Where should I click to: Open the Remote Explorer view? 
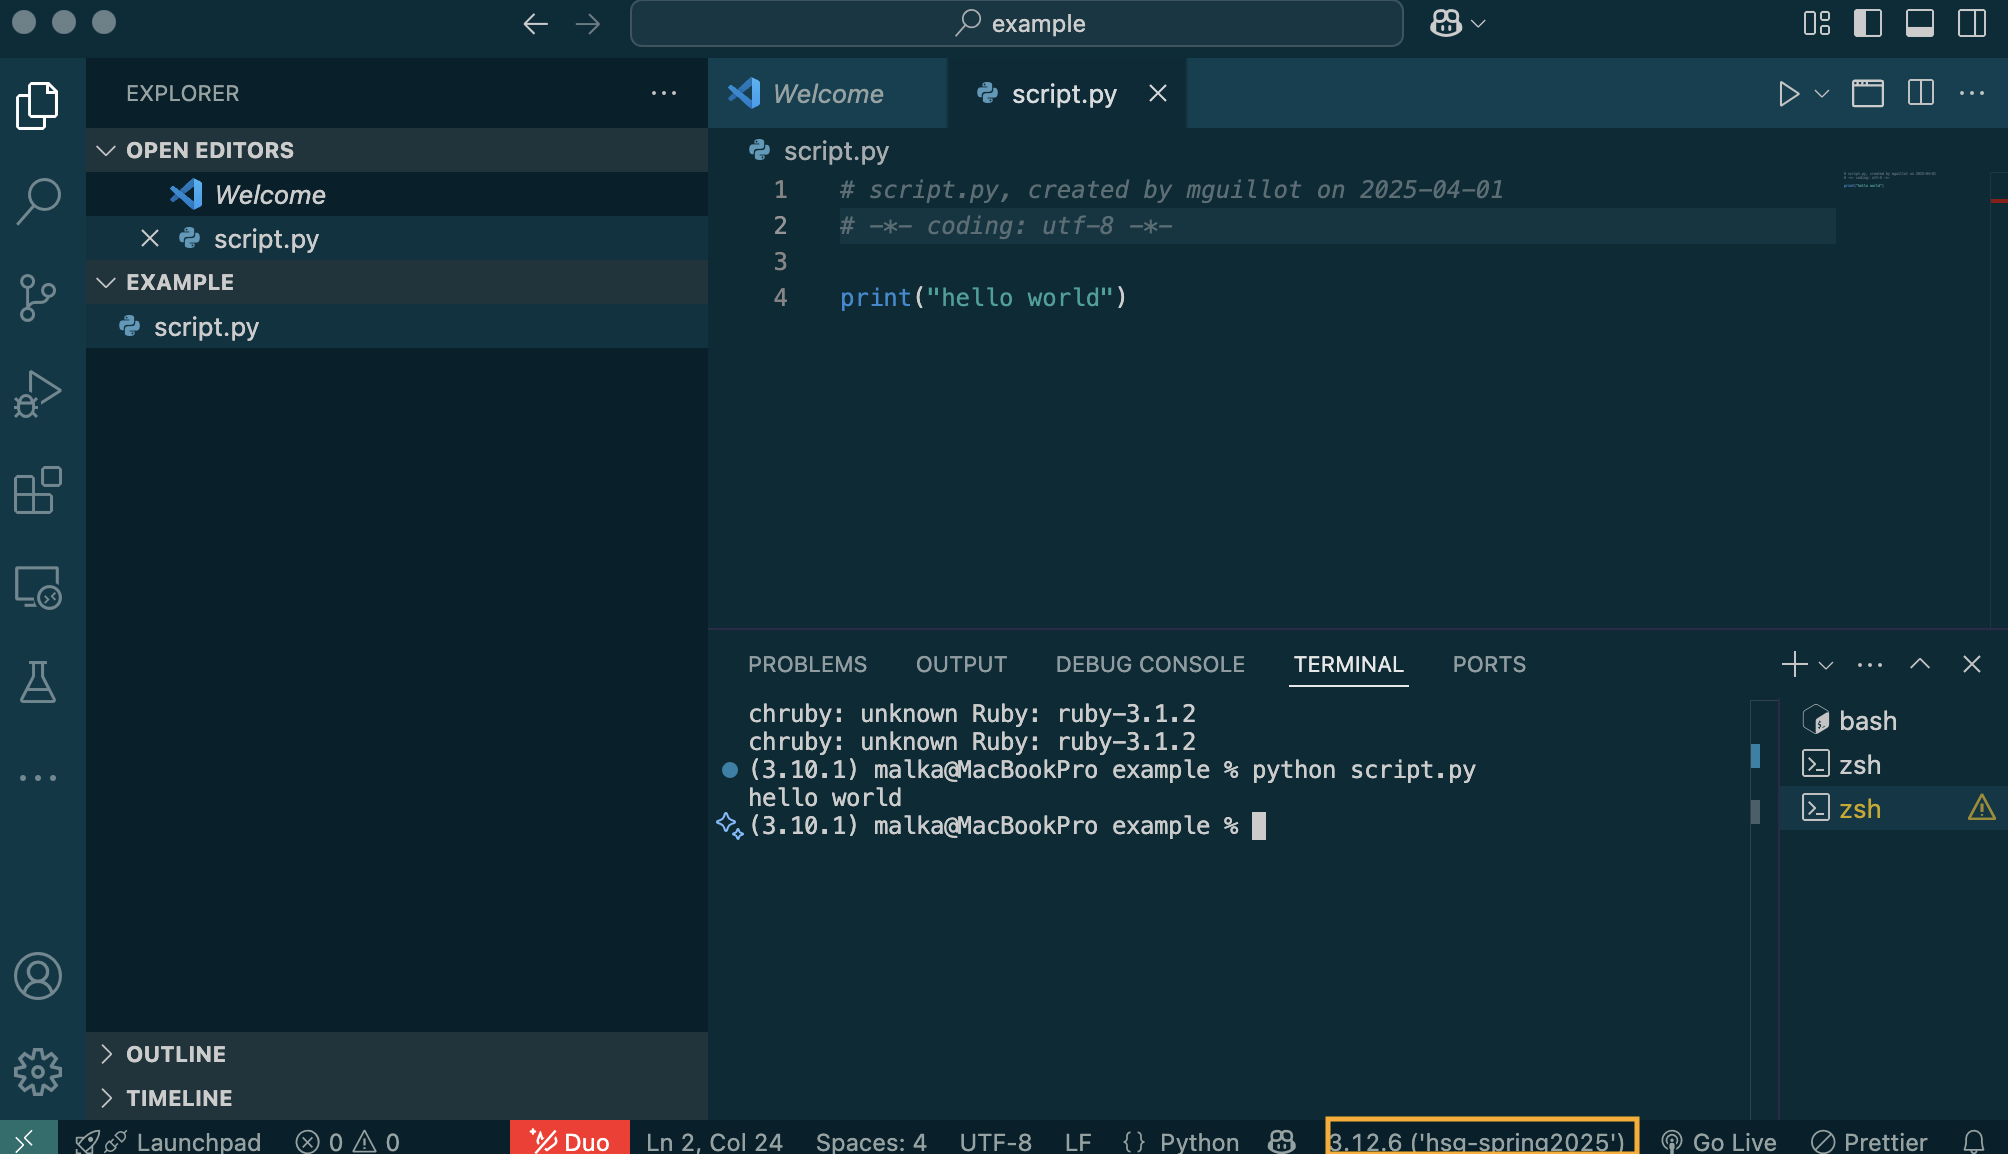[x=38, y=587]
